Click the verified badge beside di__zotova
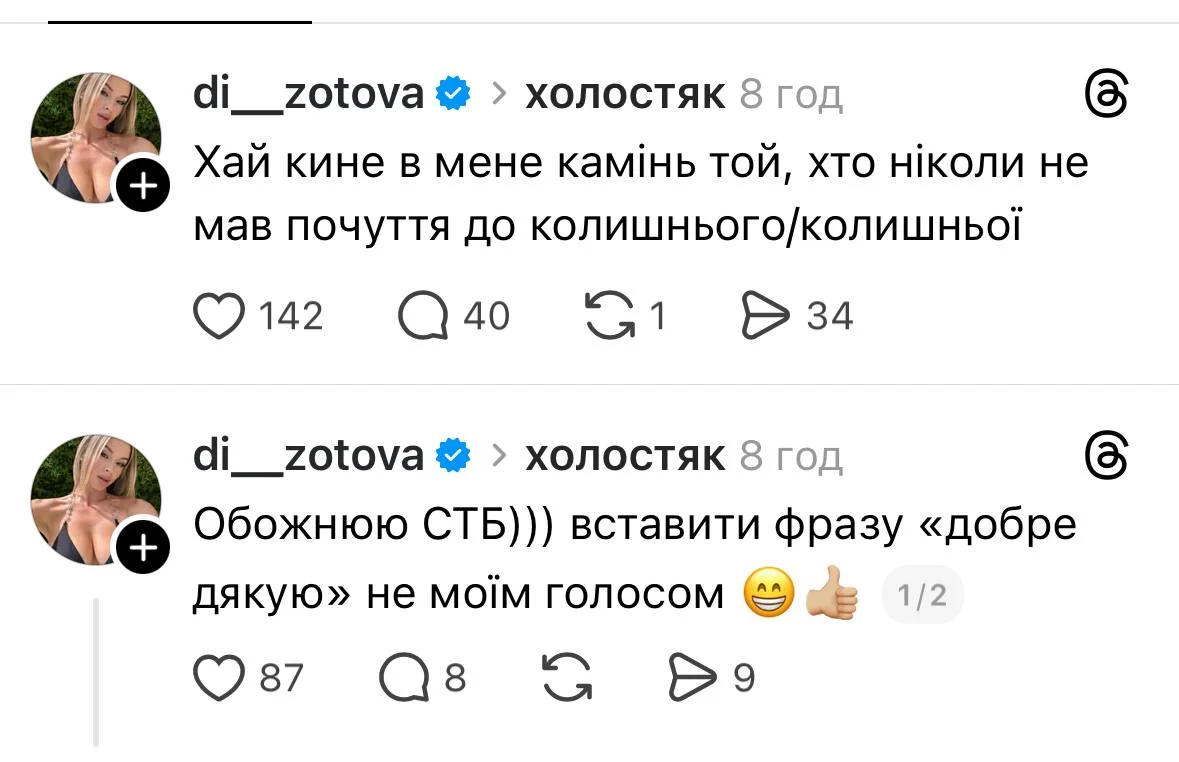1179x762 pixels. [x=452, y=92]
